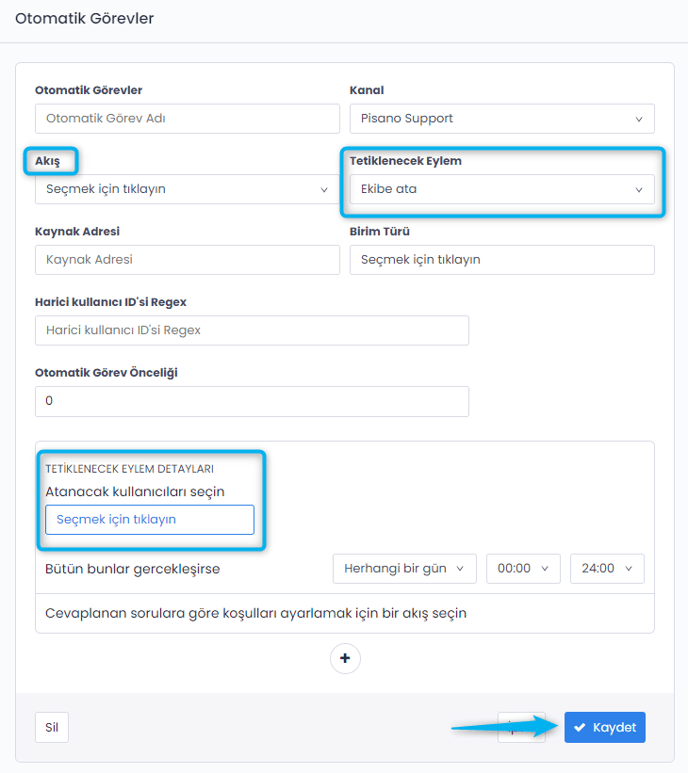The width and height of the screenshot is (688, 773).
Task: Click the Otomatik Görevler page title
Action: point(84,19)
